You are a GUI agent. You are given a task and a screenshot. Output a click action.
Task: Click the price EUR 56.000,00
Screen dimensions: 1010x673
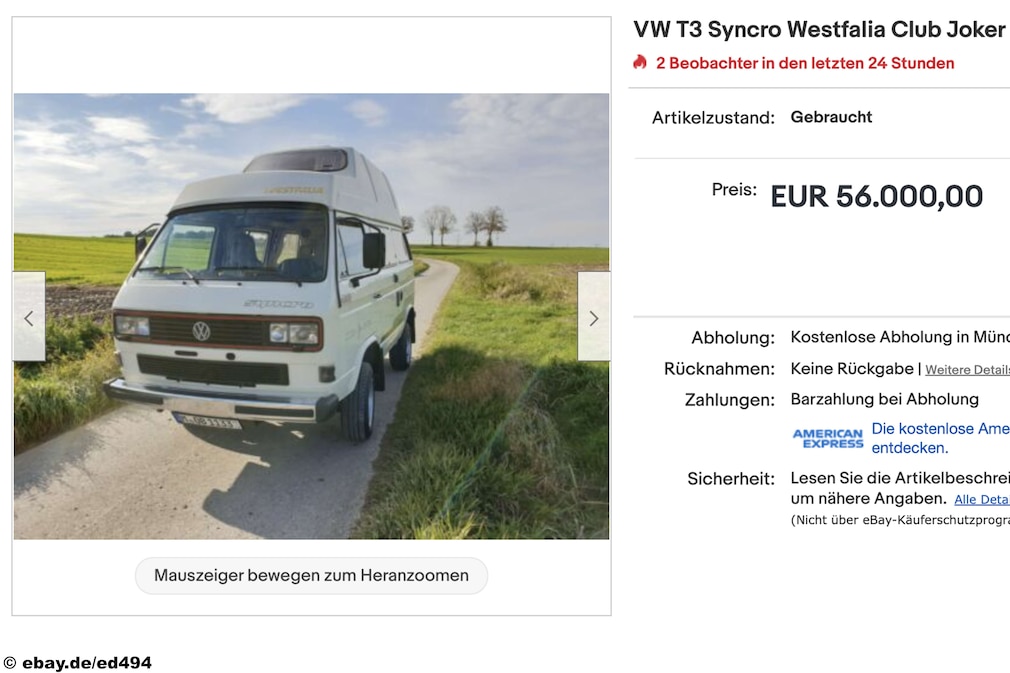pyautogui.click(x=877, y=196)
